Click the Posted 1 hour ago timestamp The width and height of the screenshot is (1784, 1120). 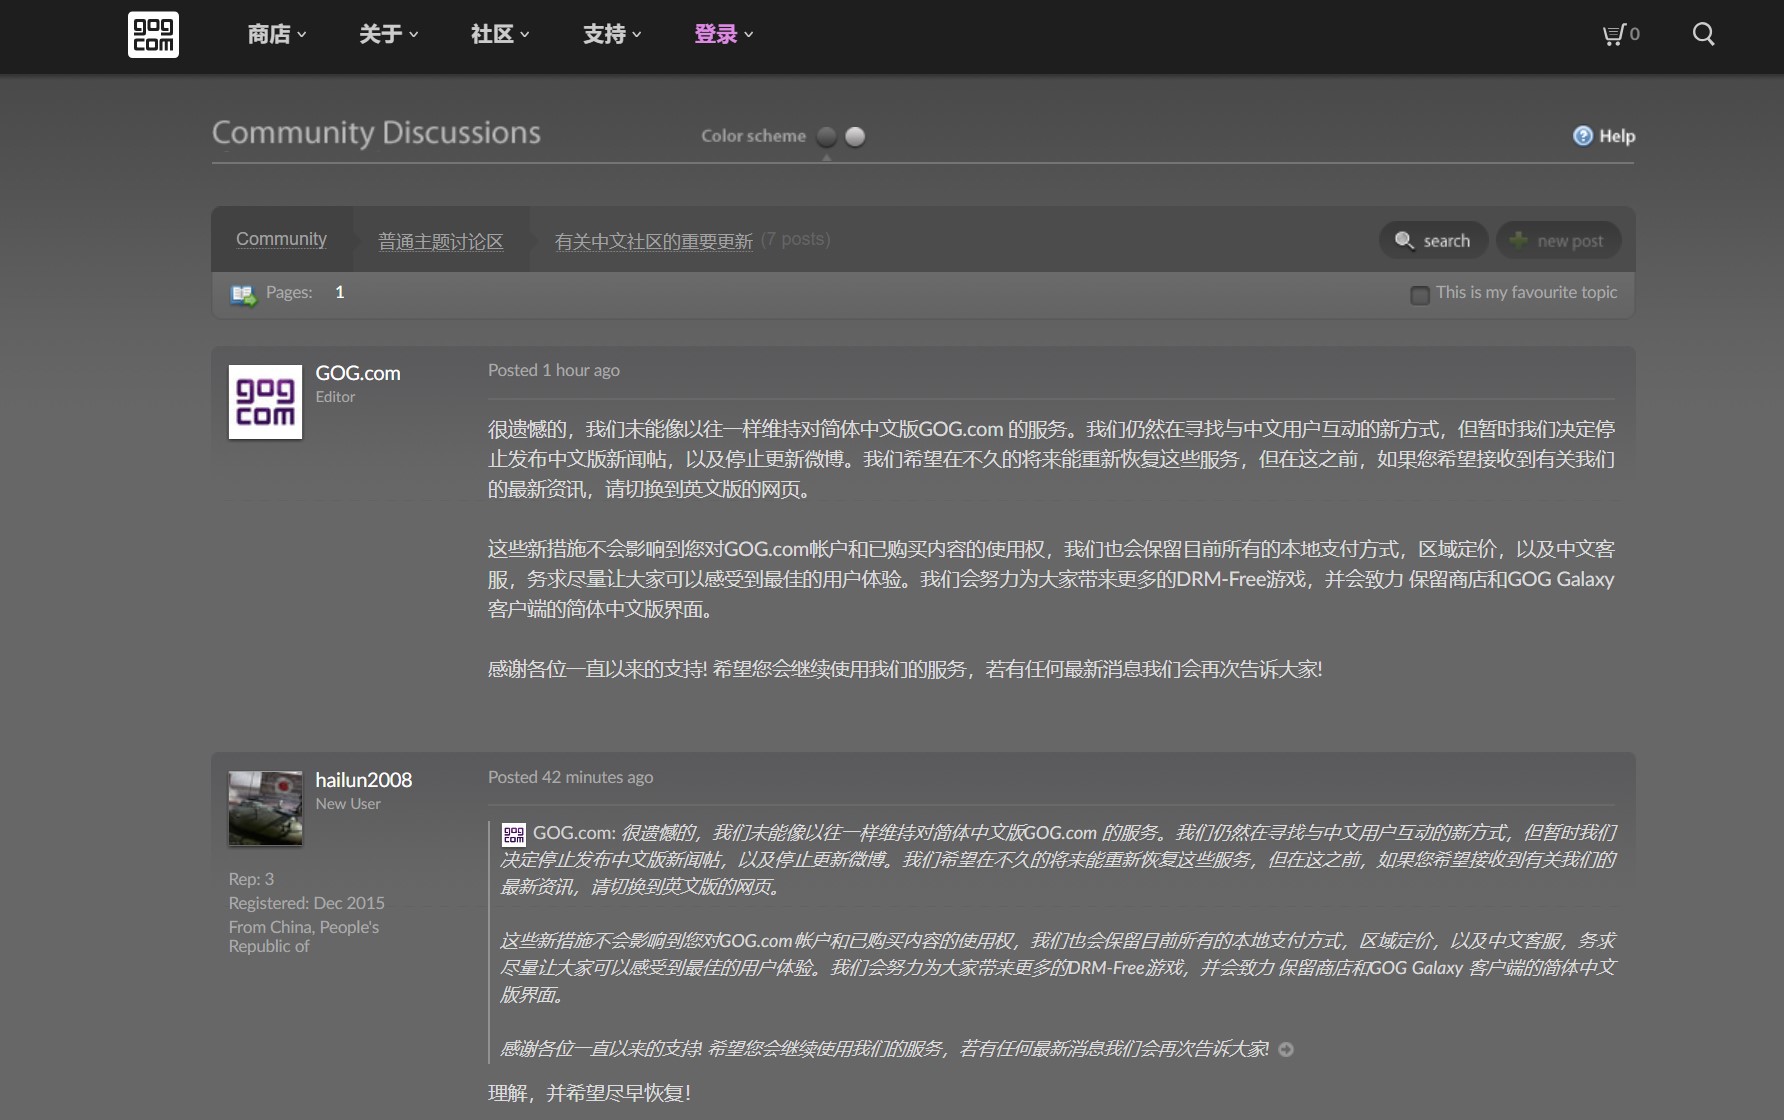click(x=554, y=370)
